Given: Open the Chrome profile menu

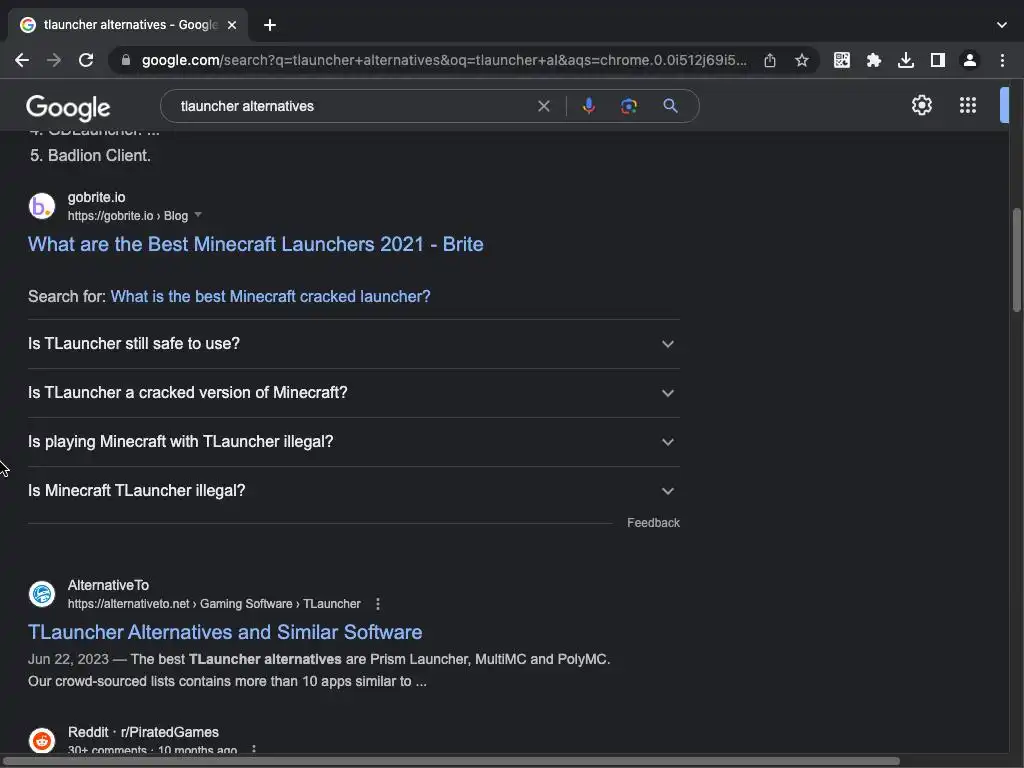Looking at the screenshot, I should [970, 60].
